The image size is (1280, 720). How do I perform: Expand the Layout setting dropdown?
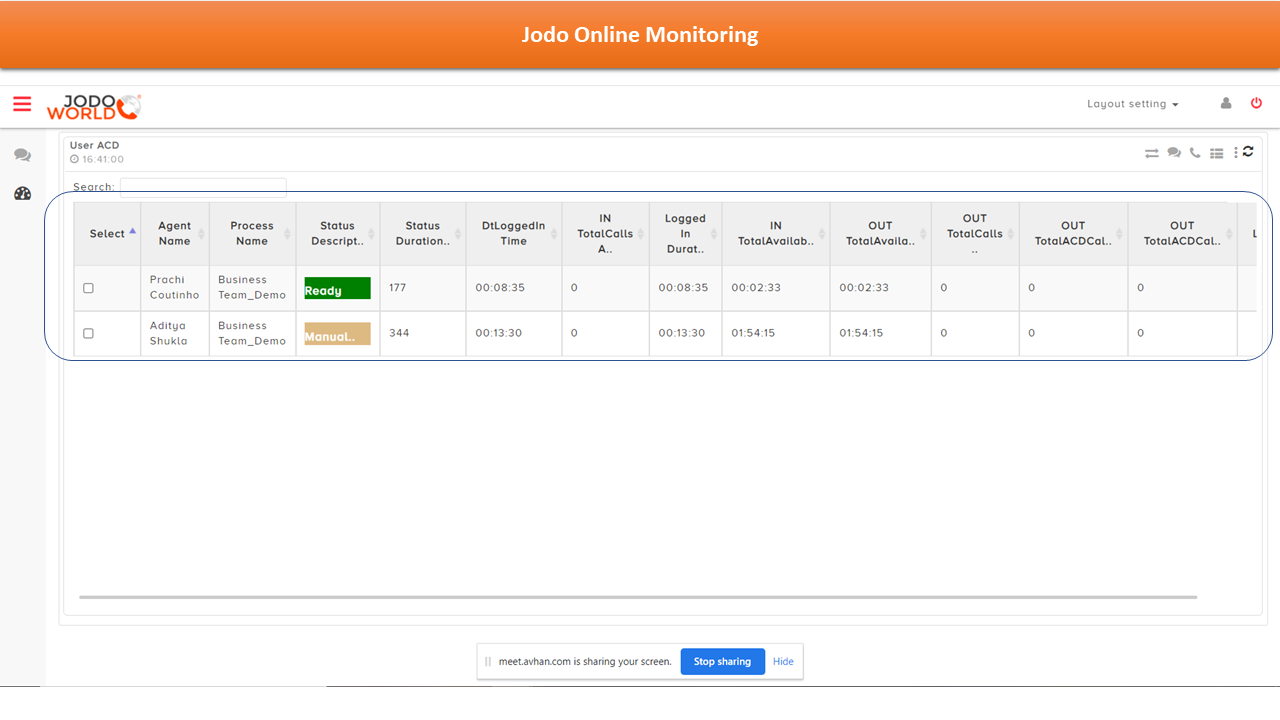[x=1132, y=104]
